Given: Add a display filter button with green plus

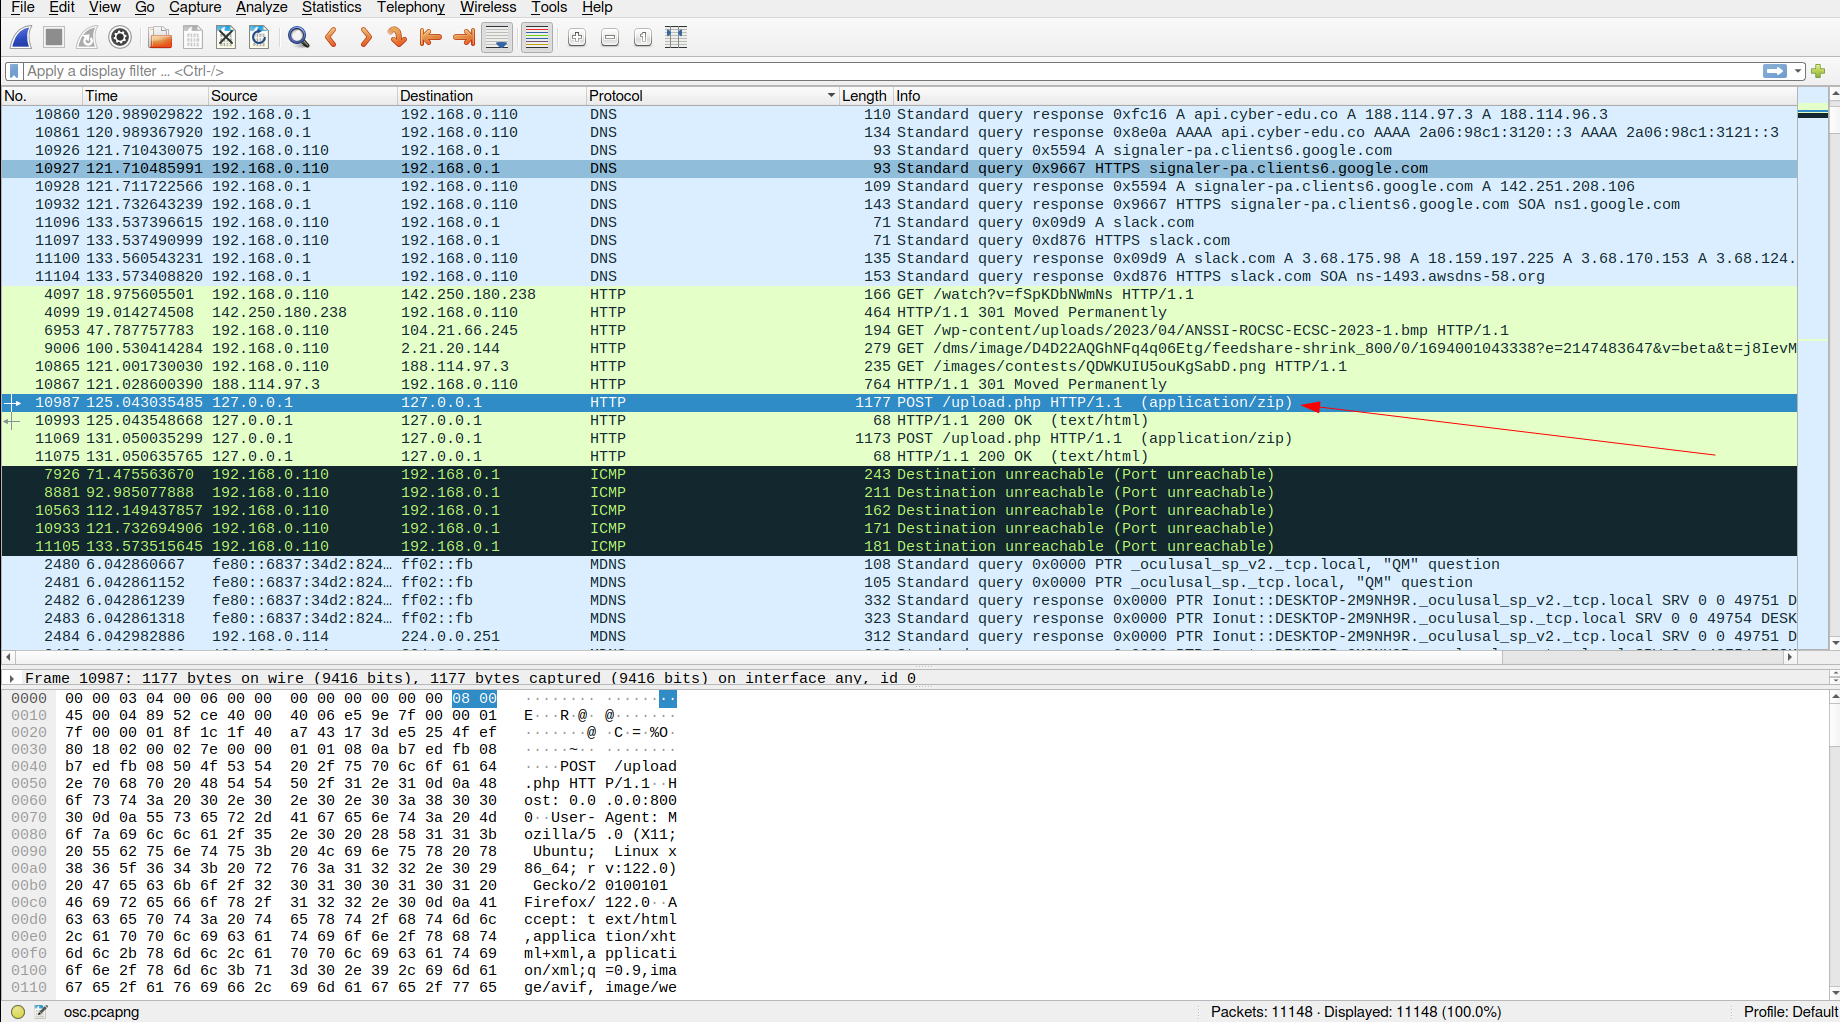Looking at the screenshot, I should click(x=1818, y=71).
